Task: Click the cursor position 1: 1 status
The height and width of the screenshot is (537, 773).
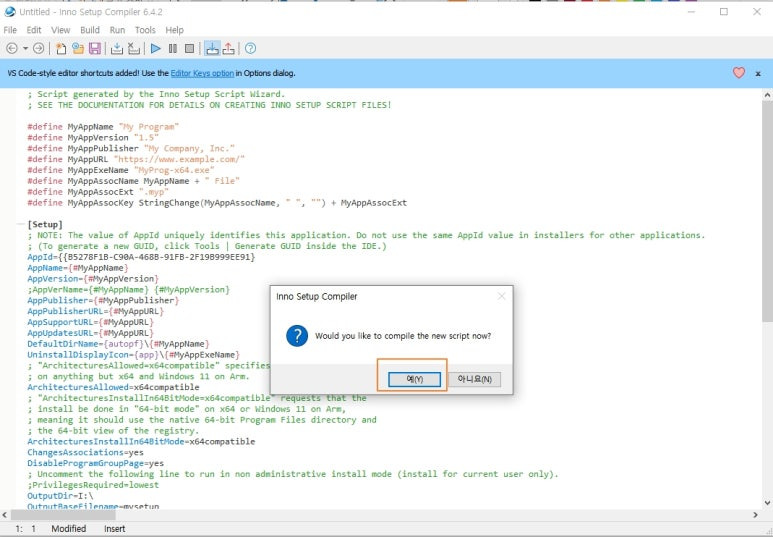Action: [x=25, y=529]
